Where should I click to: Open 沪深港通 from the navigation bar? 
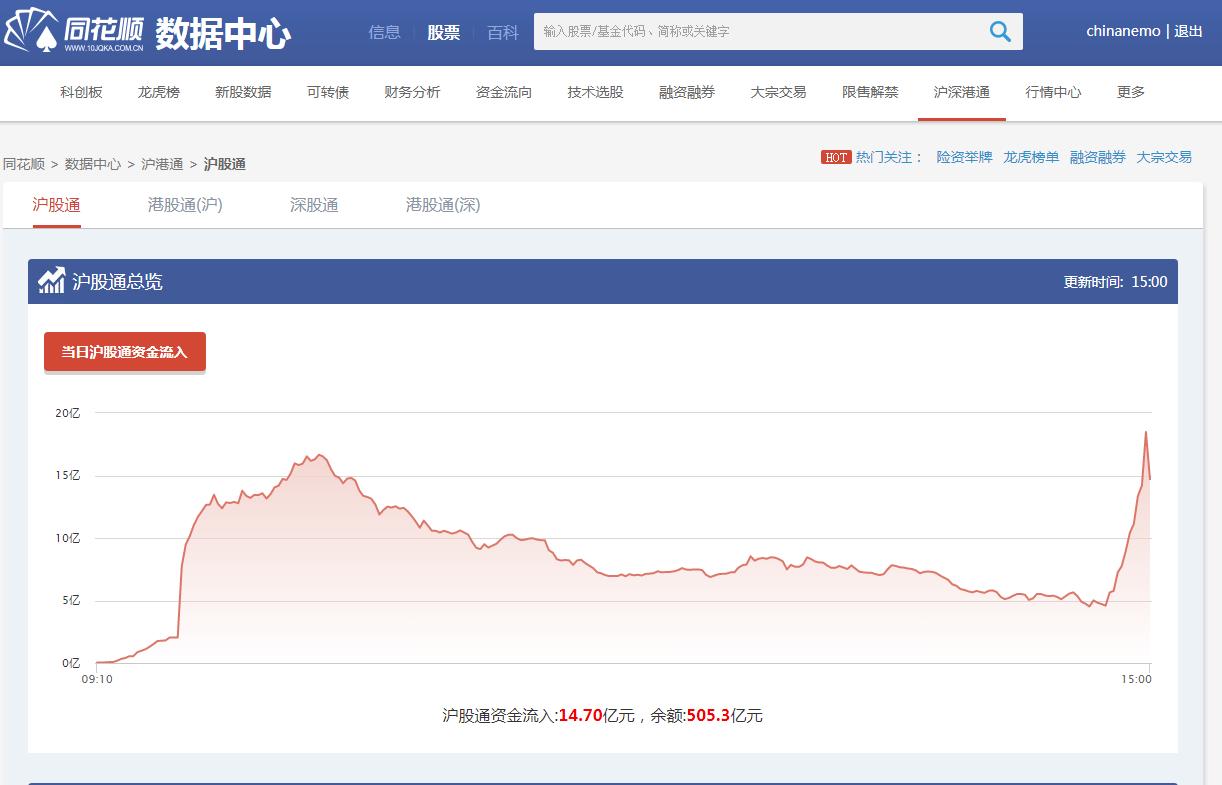[961, 92]
